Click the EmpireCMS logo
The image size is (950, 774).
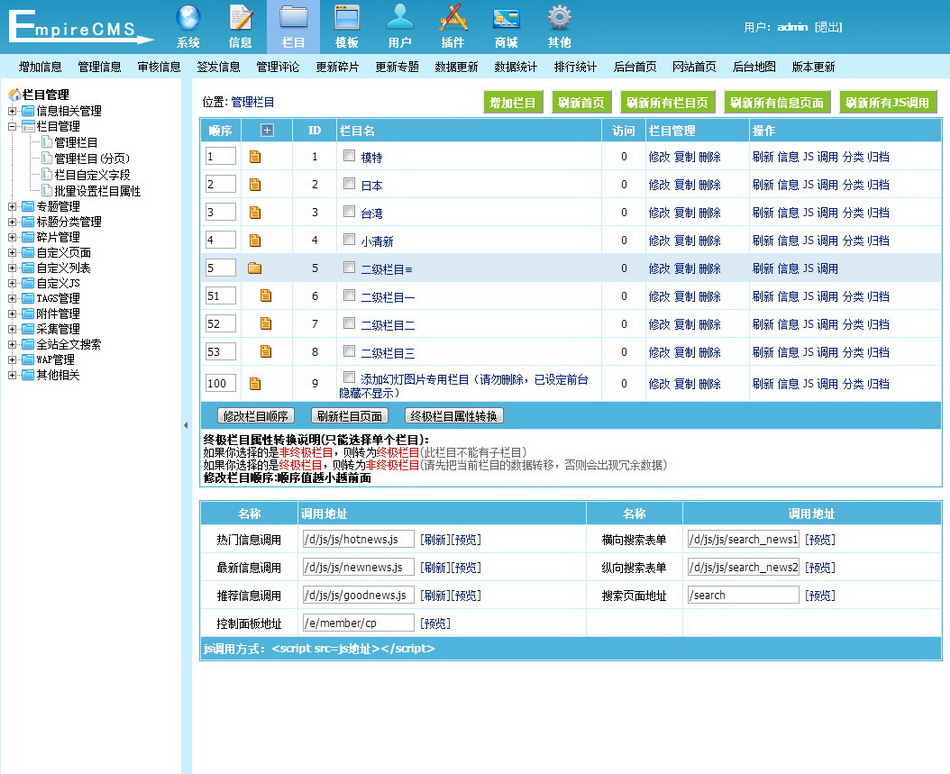[81, 27]
